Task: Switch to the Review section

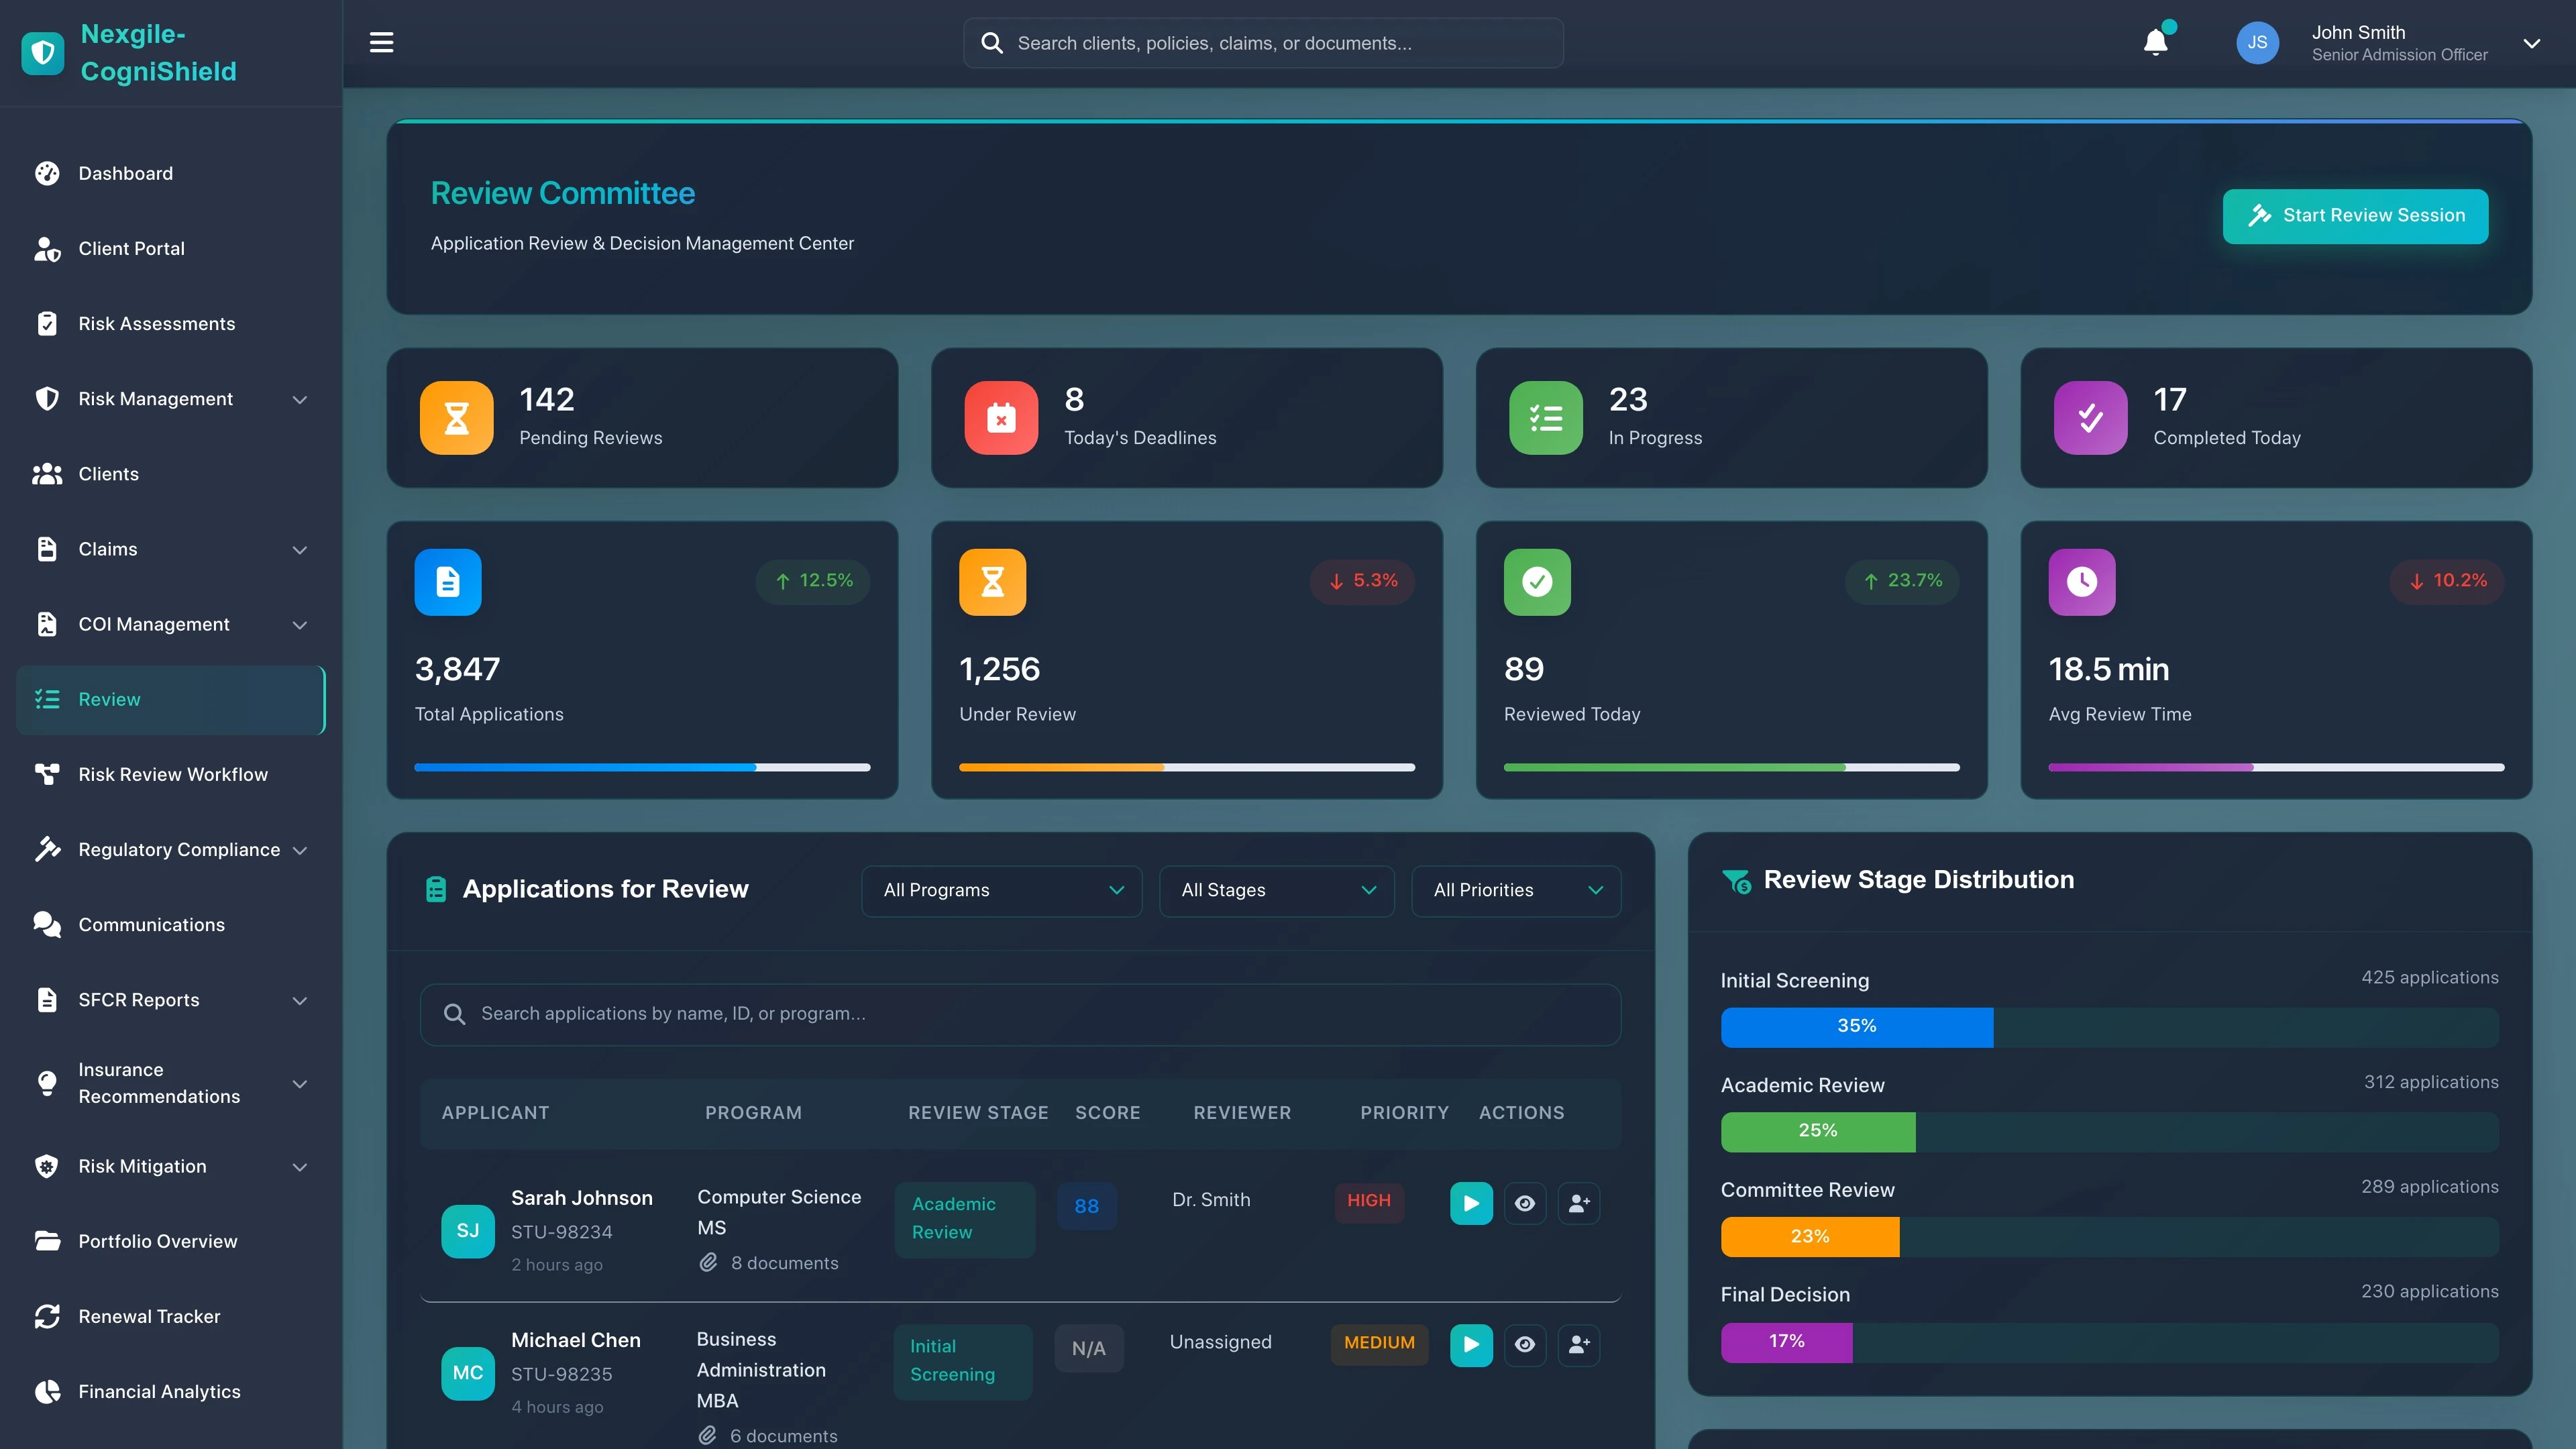Action: click(110, 699)
